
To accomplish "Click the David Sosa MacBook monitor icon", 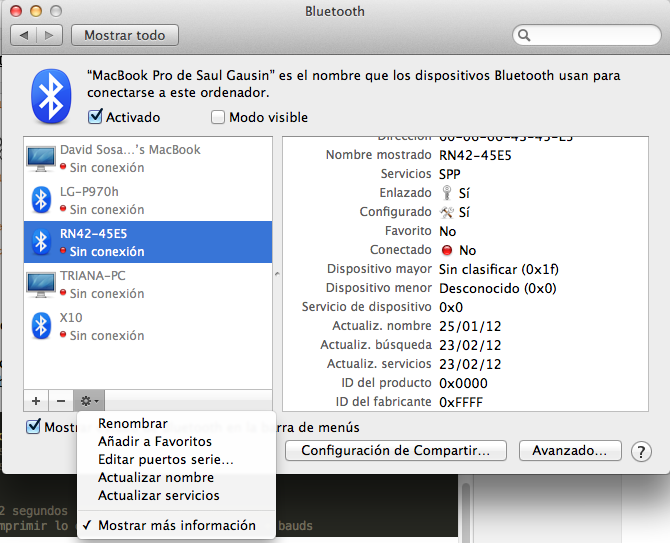I will [41, 158].
